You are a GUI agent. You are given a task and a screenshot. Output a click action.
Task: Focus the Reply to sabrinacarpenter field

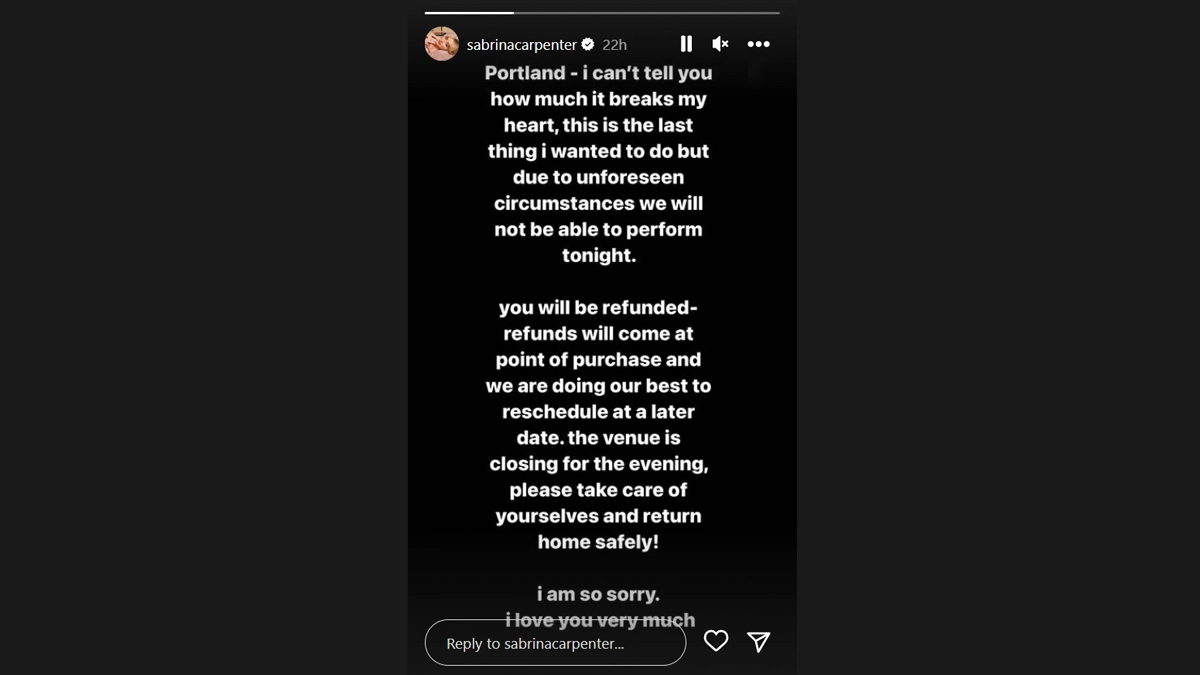[555, 643]
